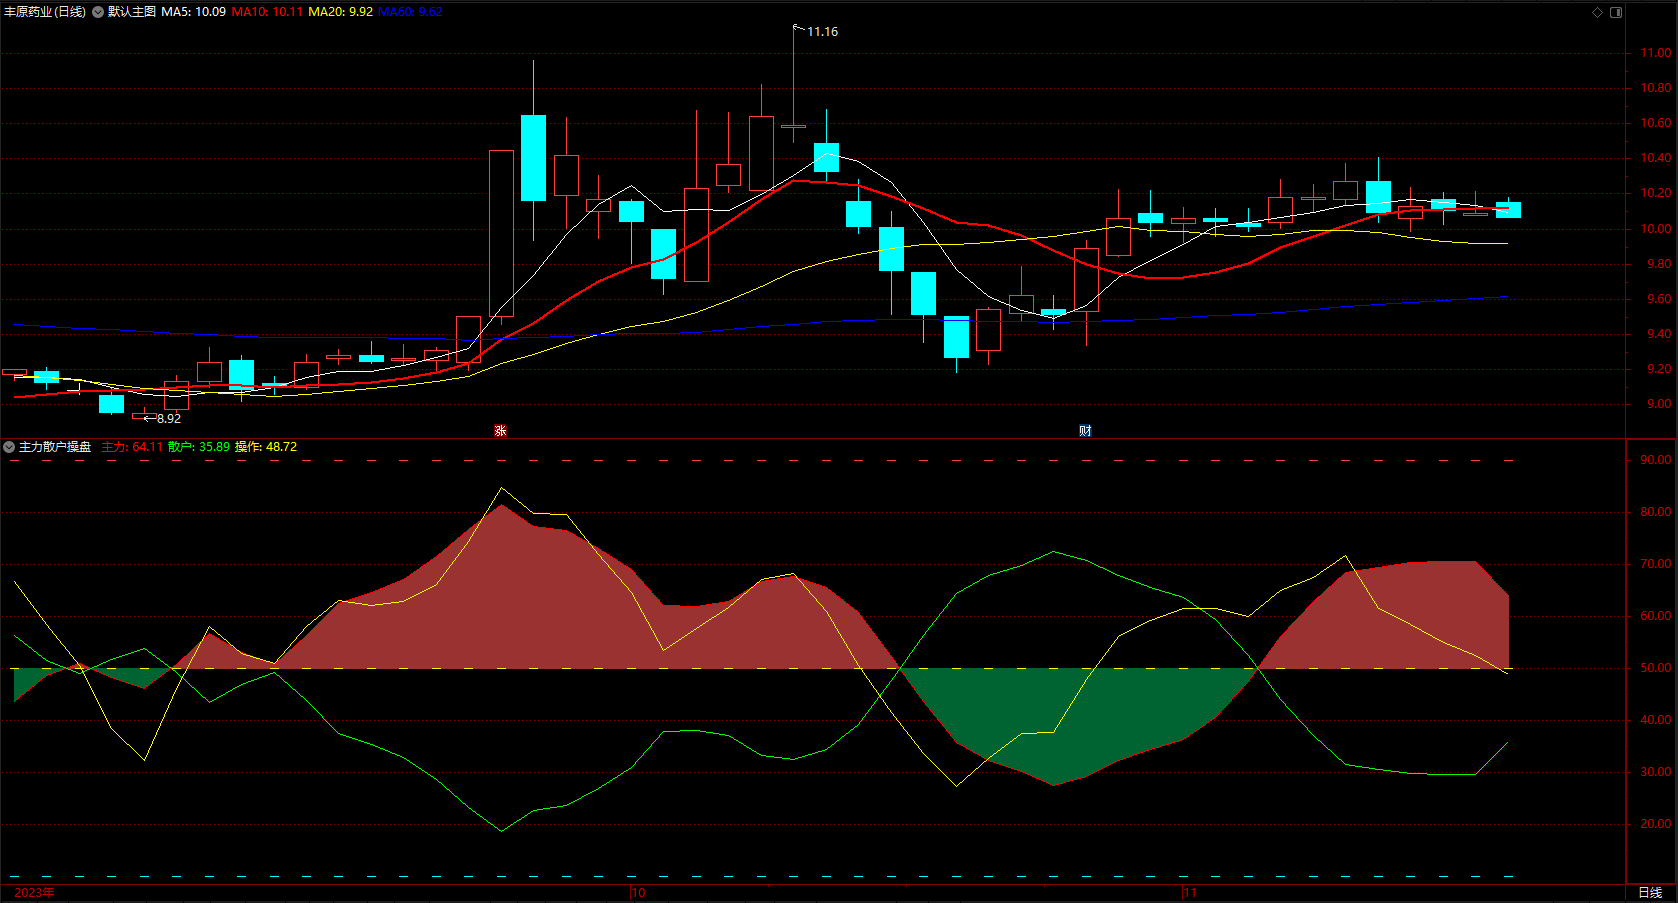Toggle the side panel icon at top-right
Screen dimensions: 1678x903
pos(1616,12)
